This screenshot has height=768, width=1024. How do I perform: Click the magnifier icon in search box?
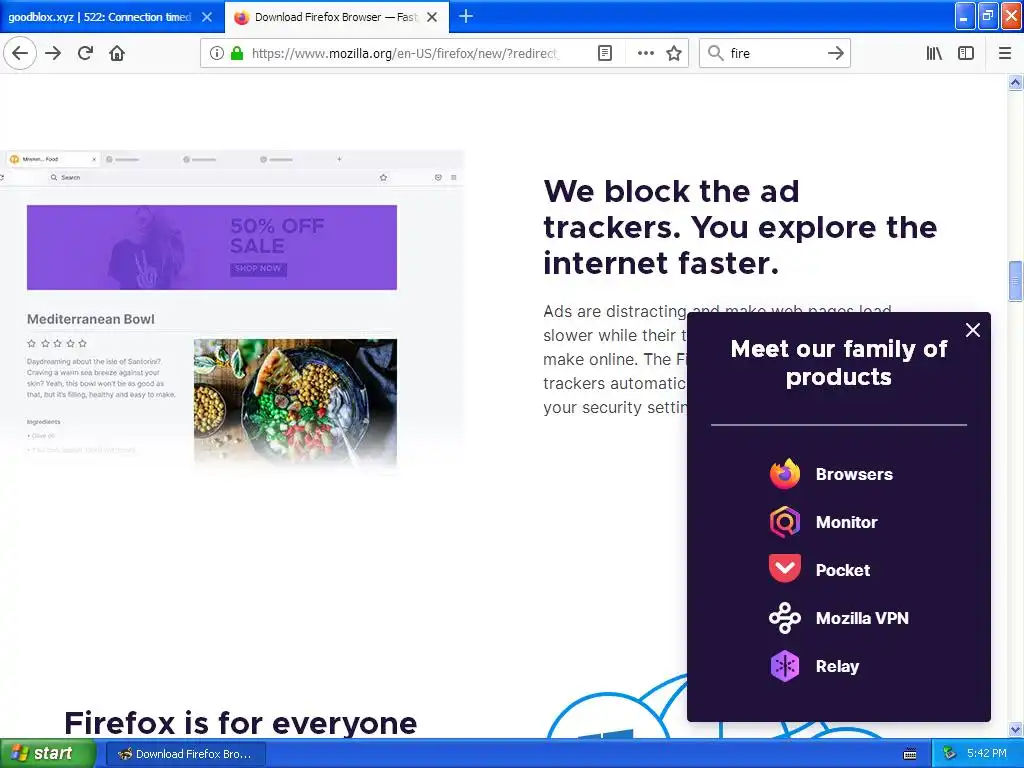point(716,53)
